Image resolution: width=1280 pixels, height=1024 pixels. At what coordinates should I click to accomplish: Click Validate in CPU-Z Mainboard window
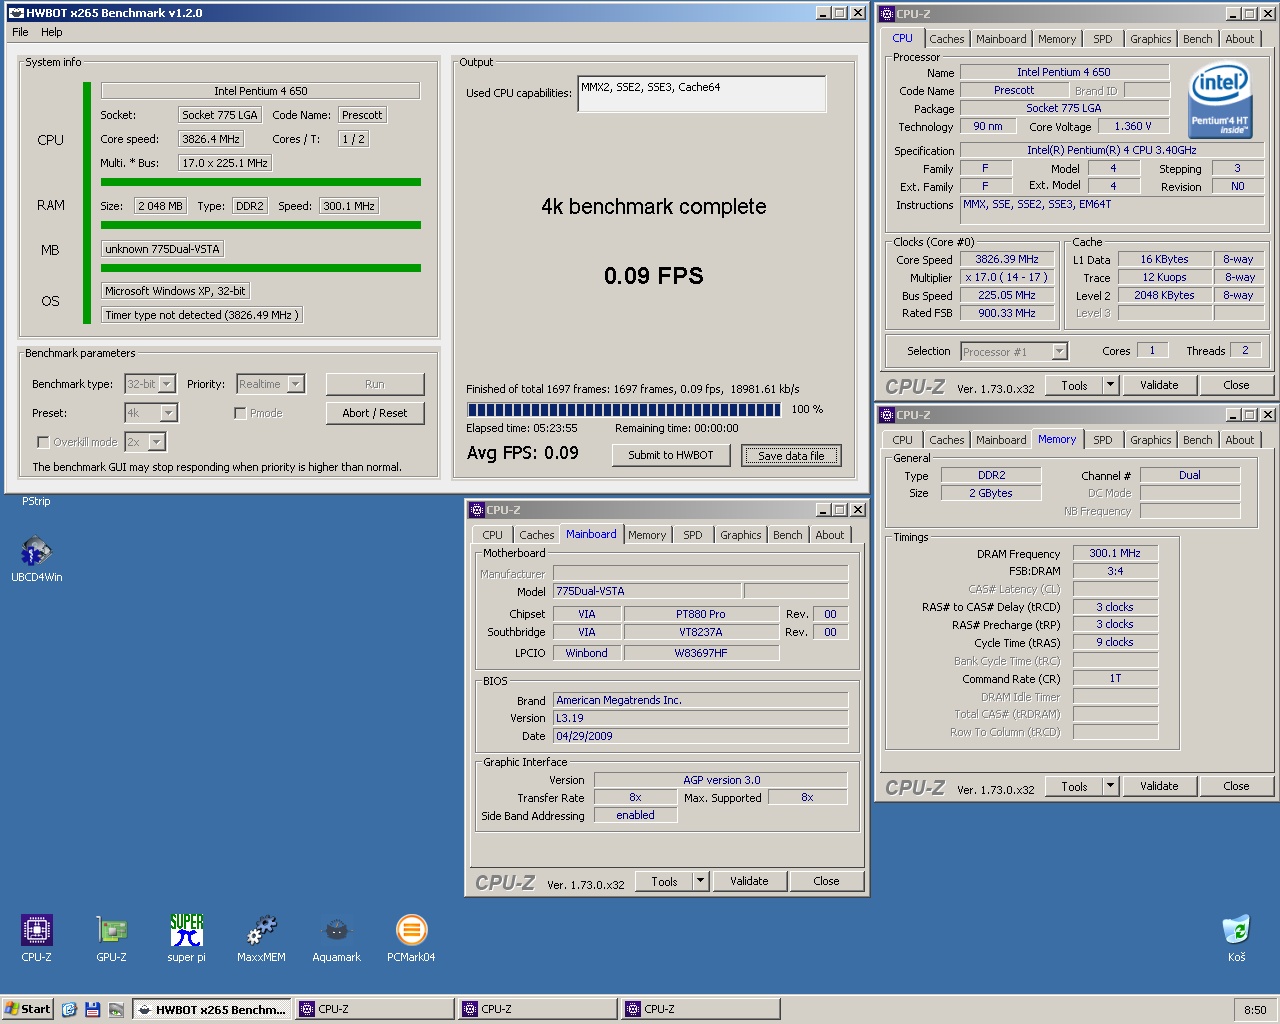click(749, 881)
